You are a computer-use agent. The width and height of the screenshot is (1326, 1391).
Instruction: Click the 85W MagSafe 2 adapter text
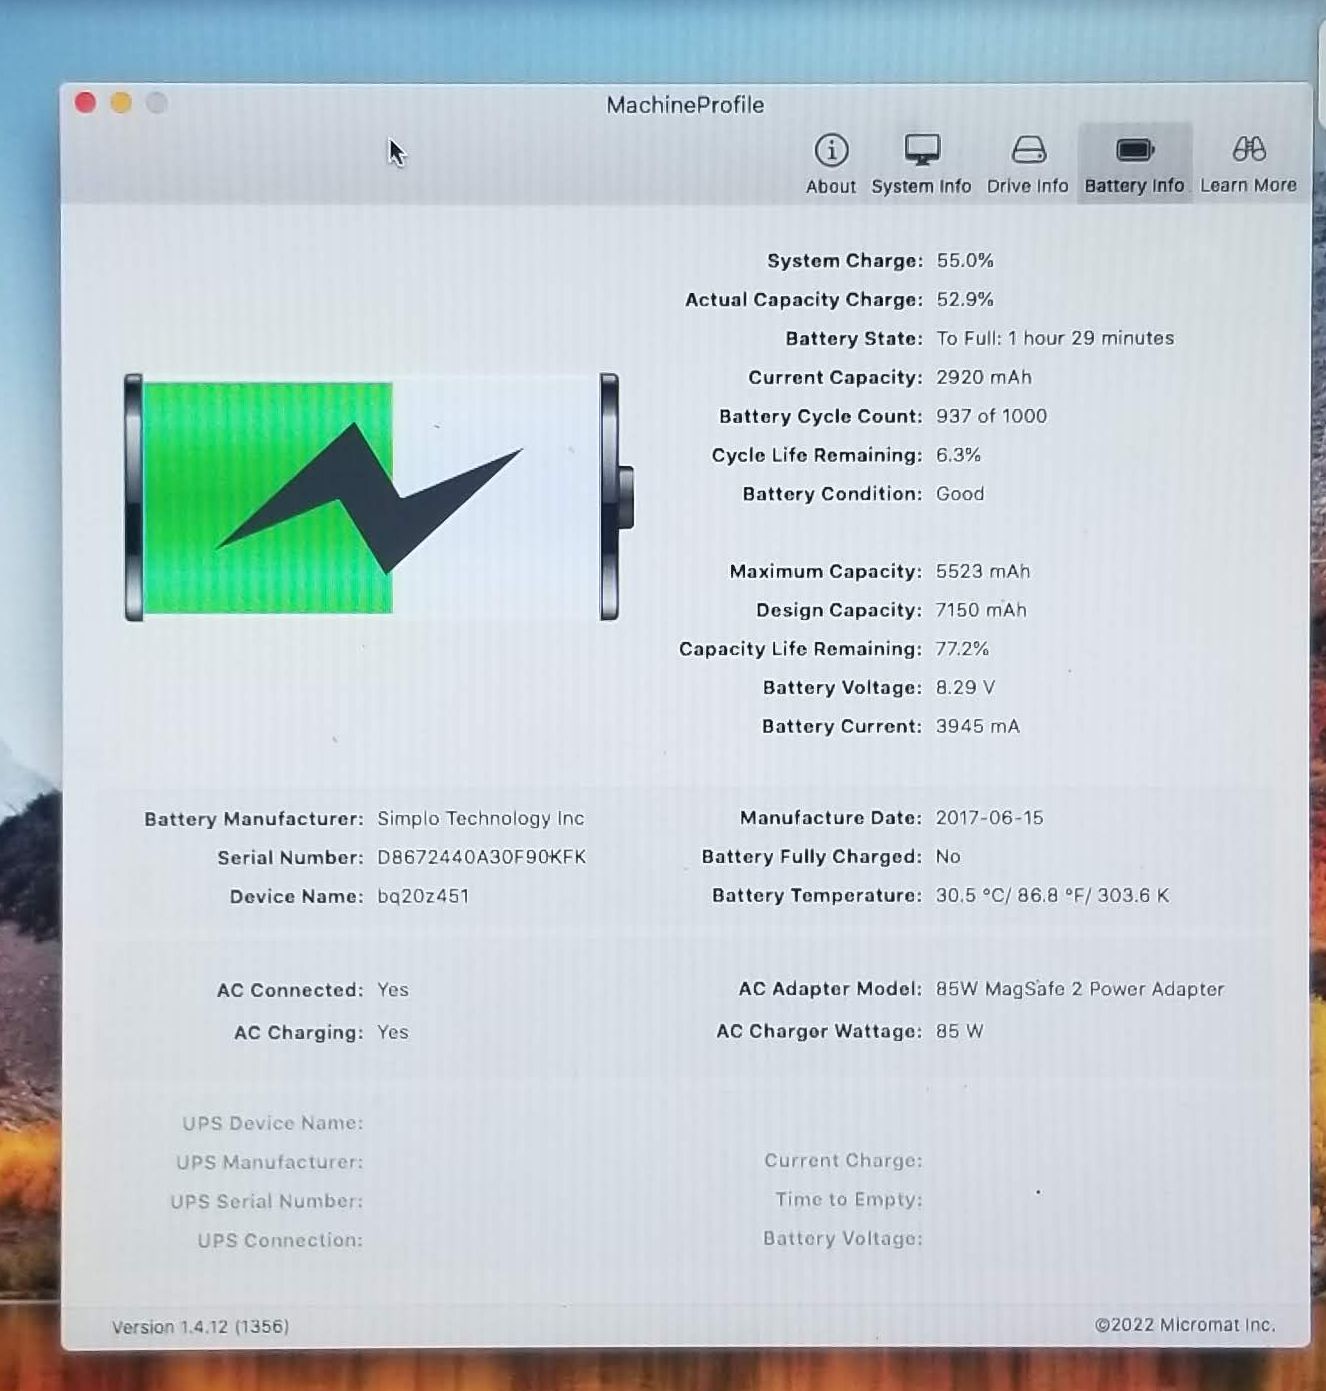click(1079, 989)
